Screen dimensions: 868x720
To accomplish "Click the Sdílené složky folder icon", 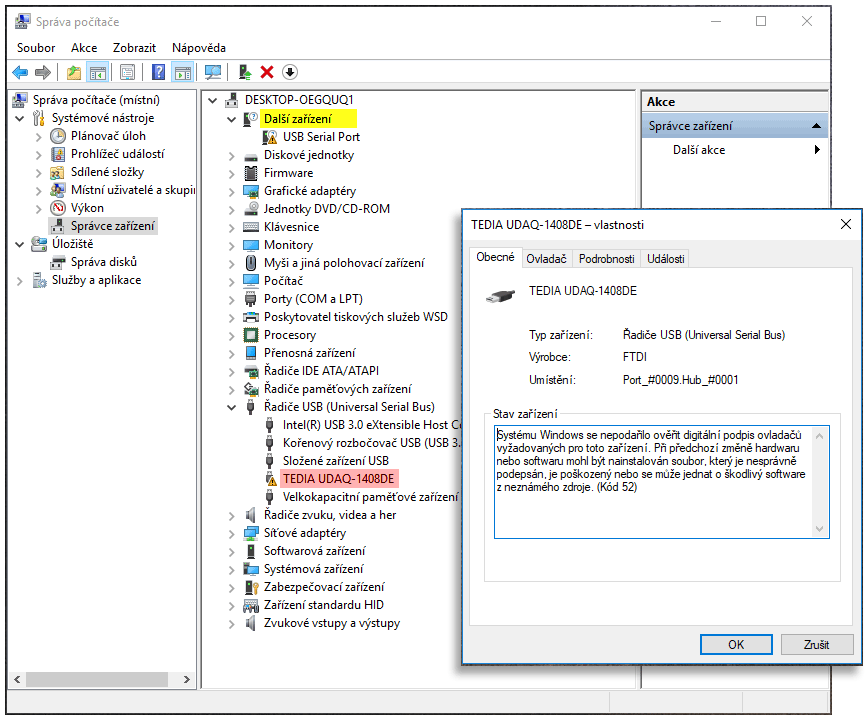I will click(58, 173).
